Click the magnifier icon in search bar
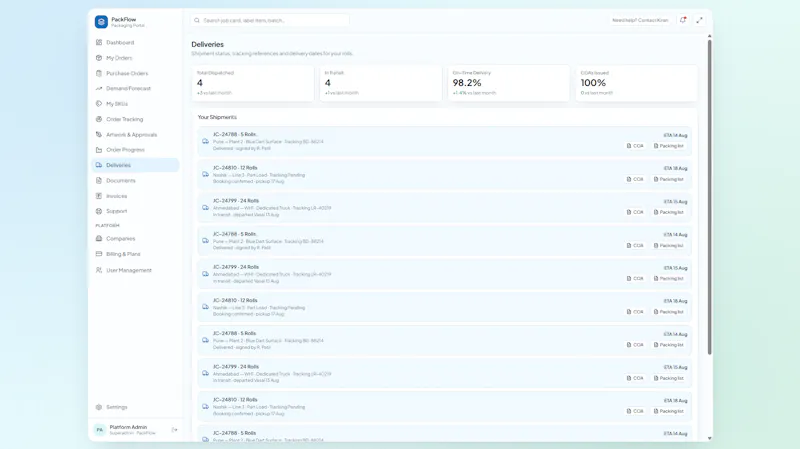The height and width of the screenshot is (449, 800). 197,20
